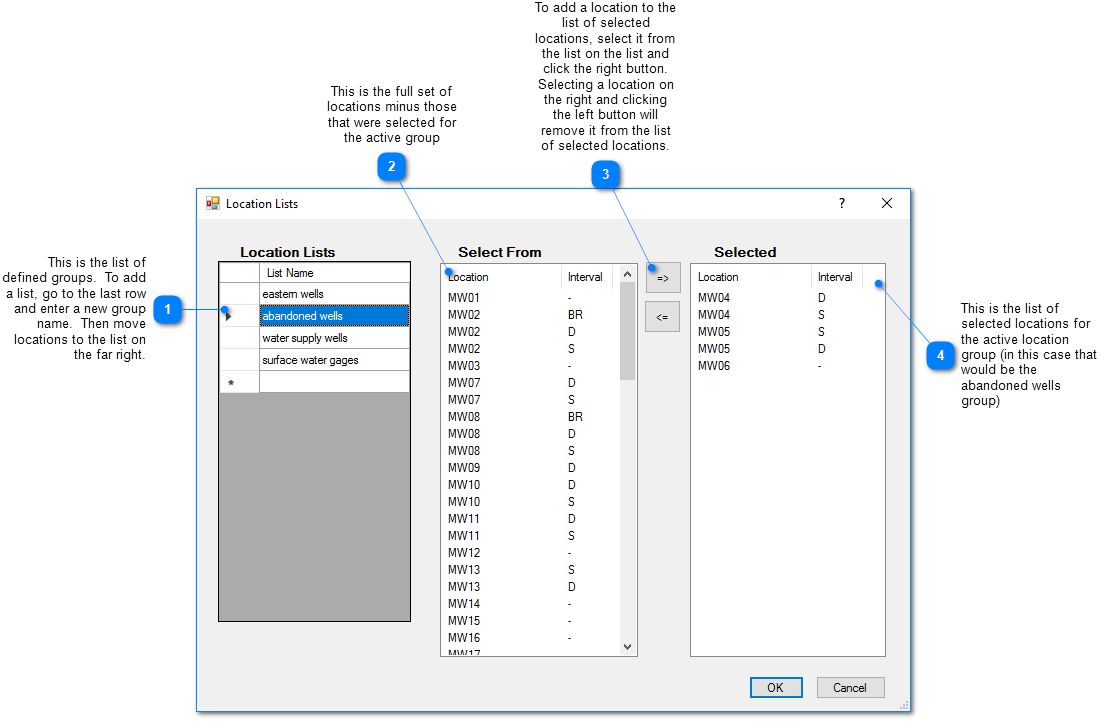The width and height of the screenshot is (1103, 722).
Task: Click the Location Lists window icon
Action: click(x=213, y=203)
